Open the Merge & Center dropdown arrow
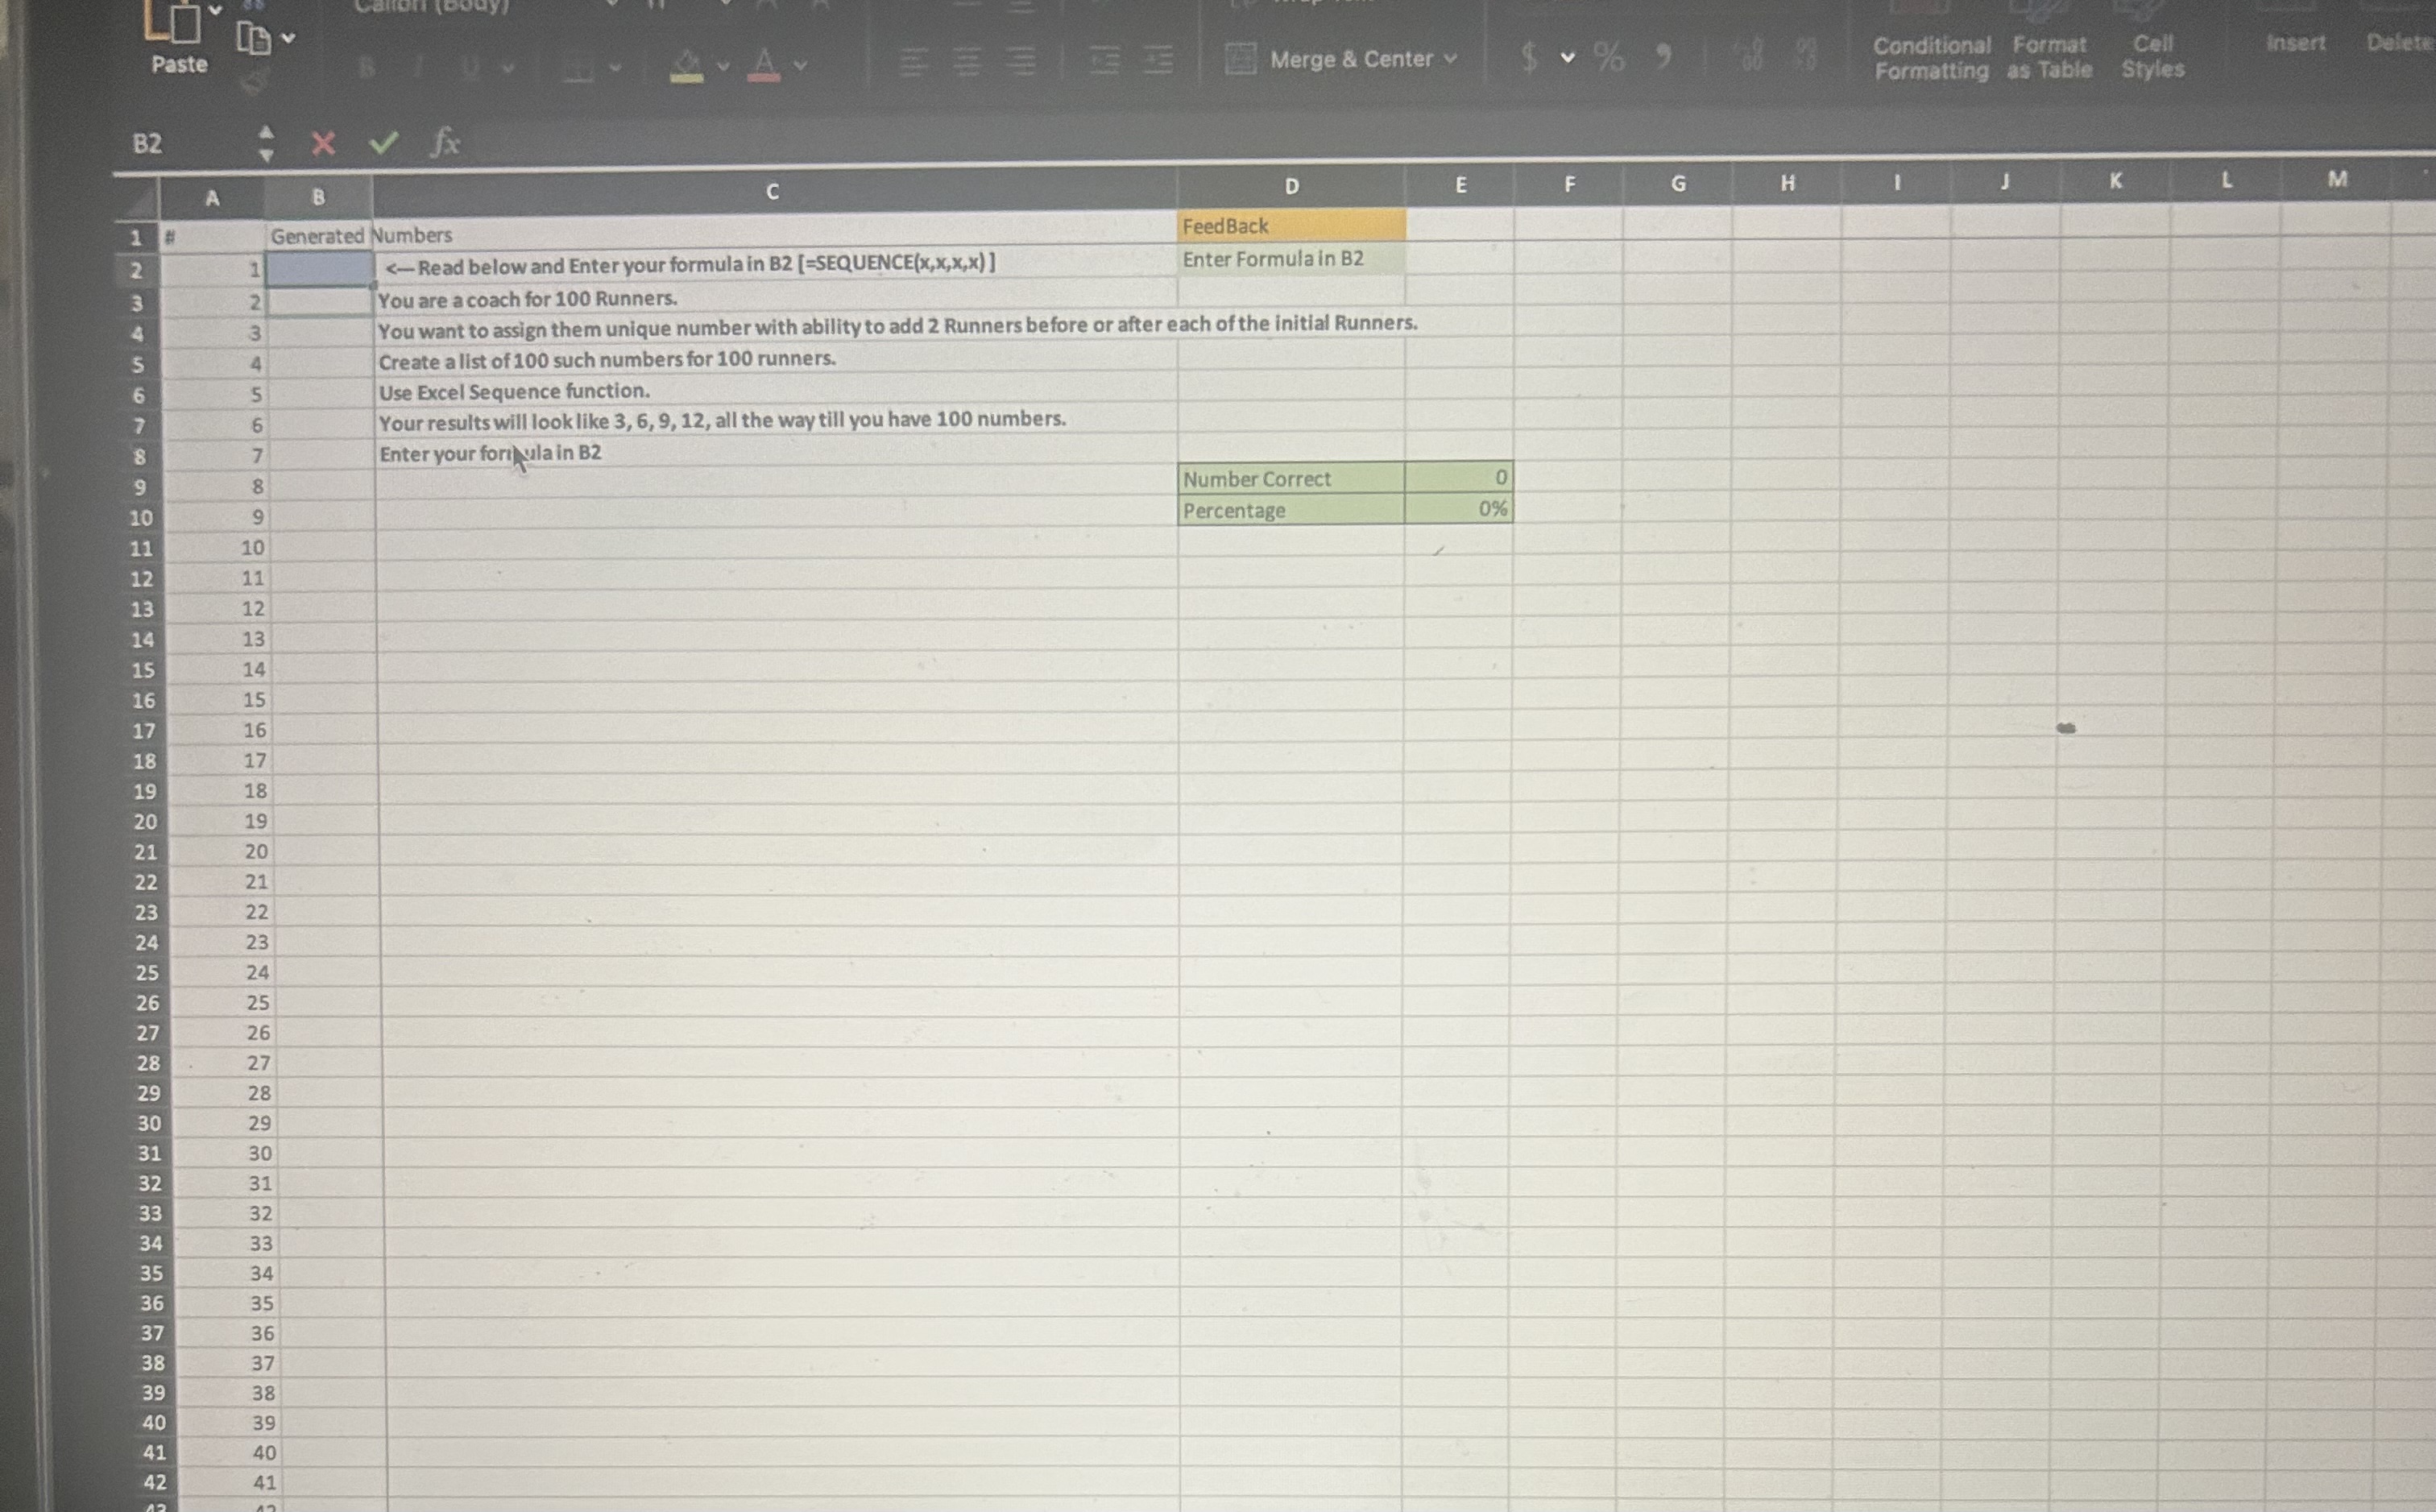This screenshot has width=2436, height=1512. 1450,59
